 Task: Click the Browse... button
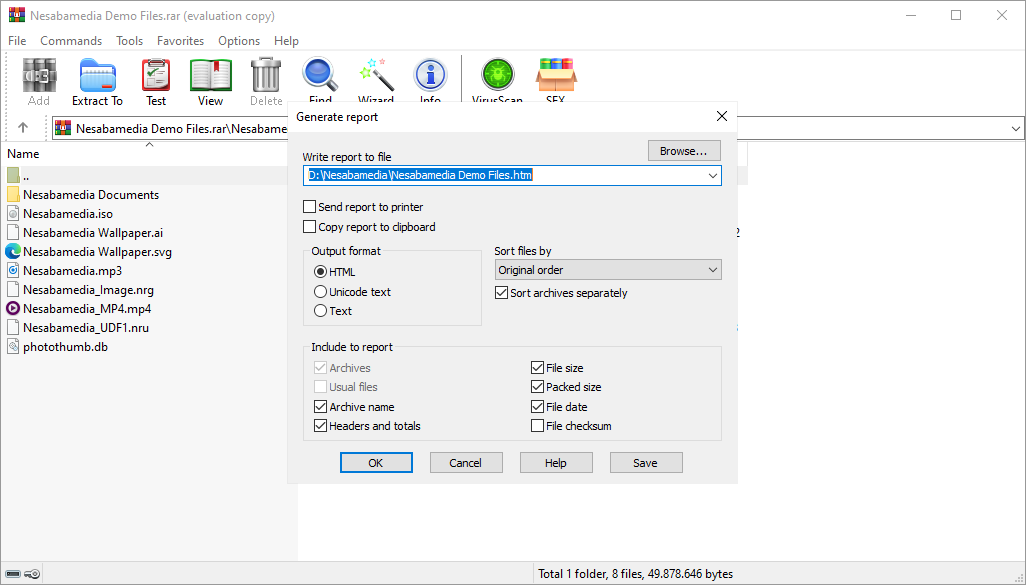[684, 151]
